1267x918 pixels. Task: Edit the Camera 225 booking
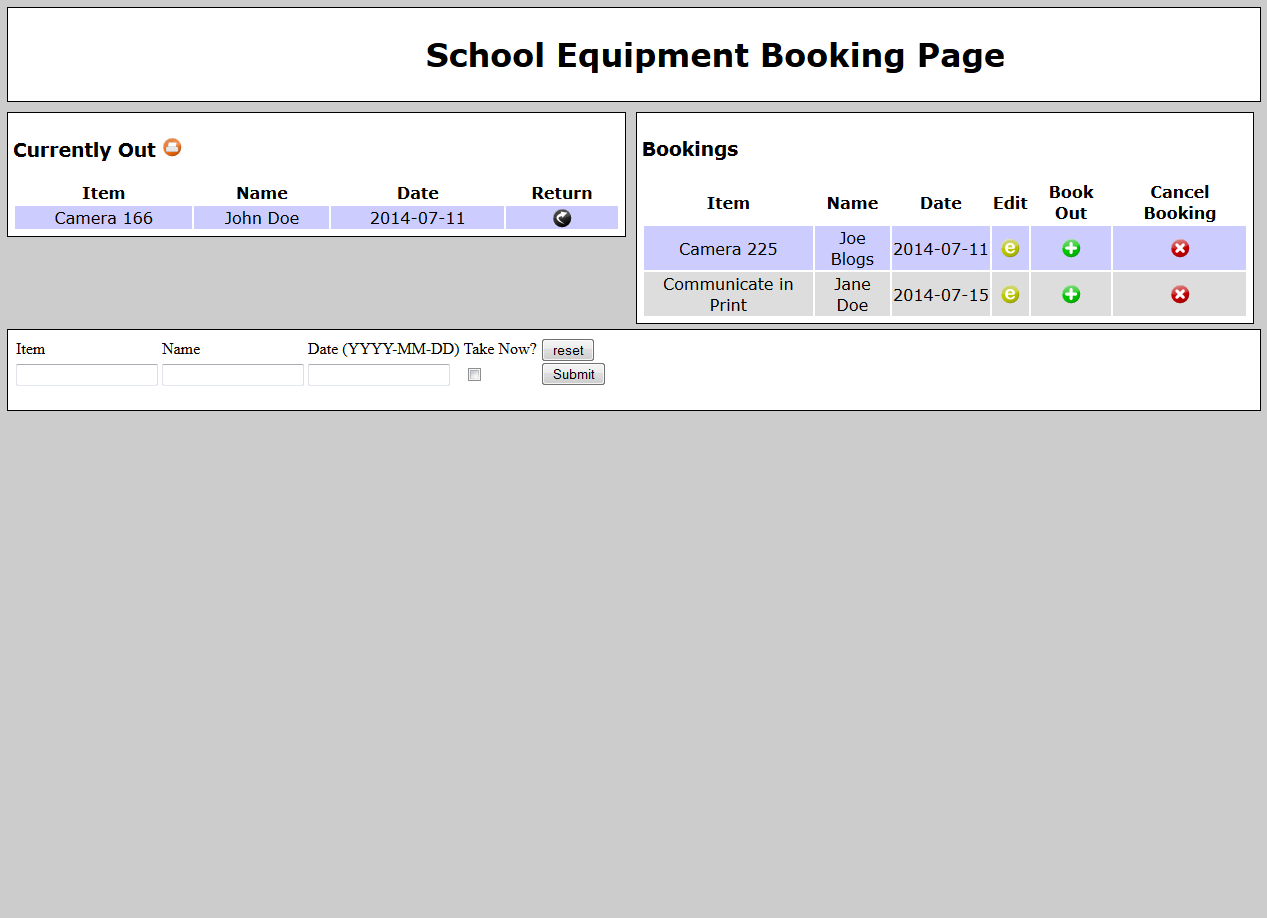coord(1010,248)
